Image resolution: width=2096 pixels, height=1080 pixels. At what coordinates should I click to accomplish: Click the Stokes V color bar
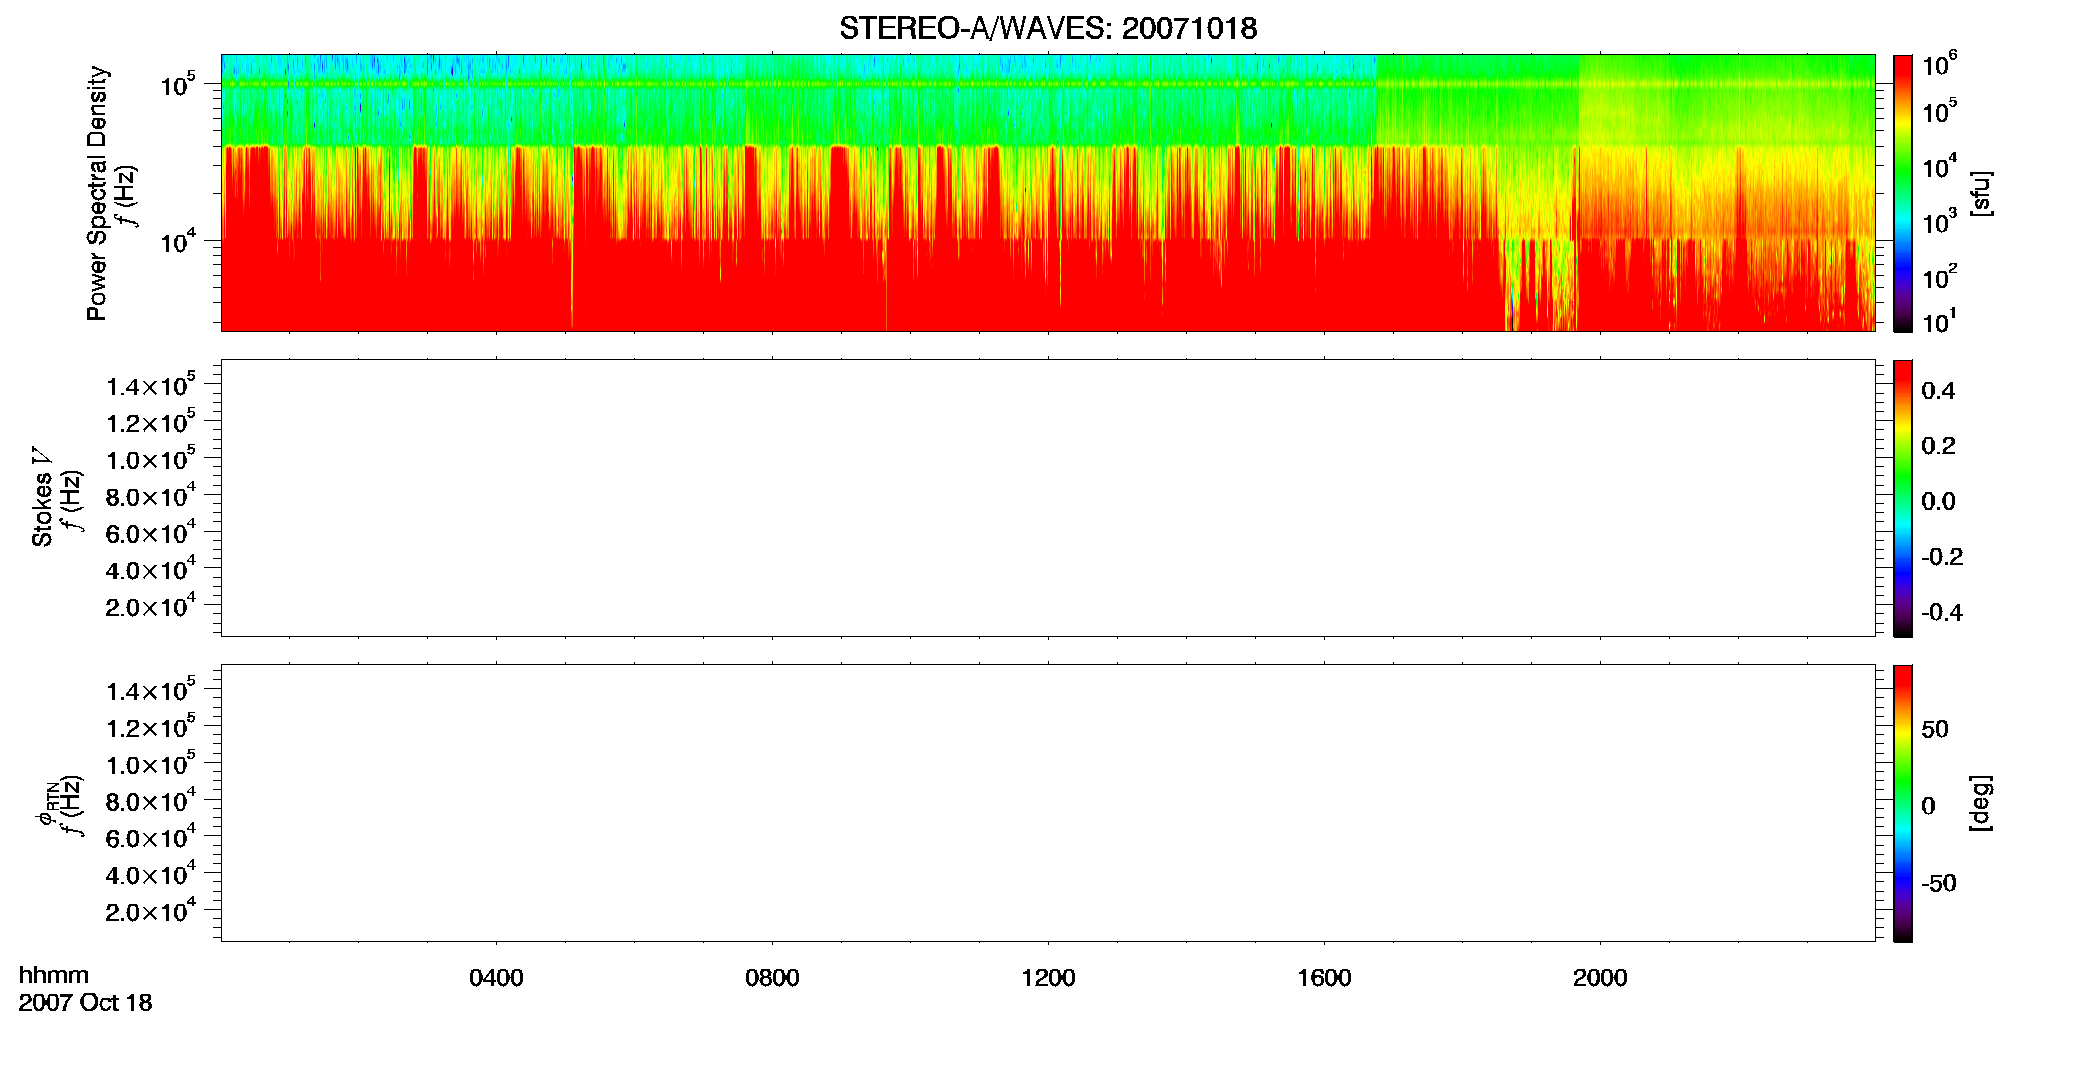[1903, 498]
